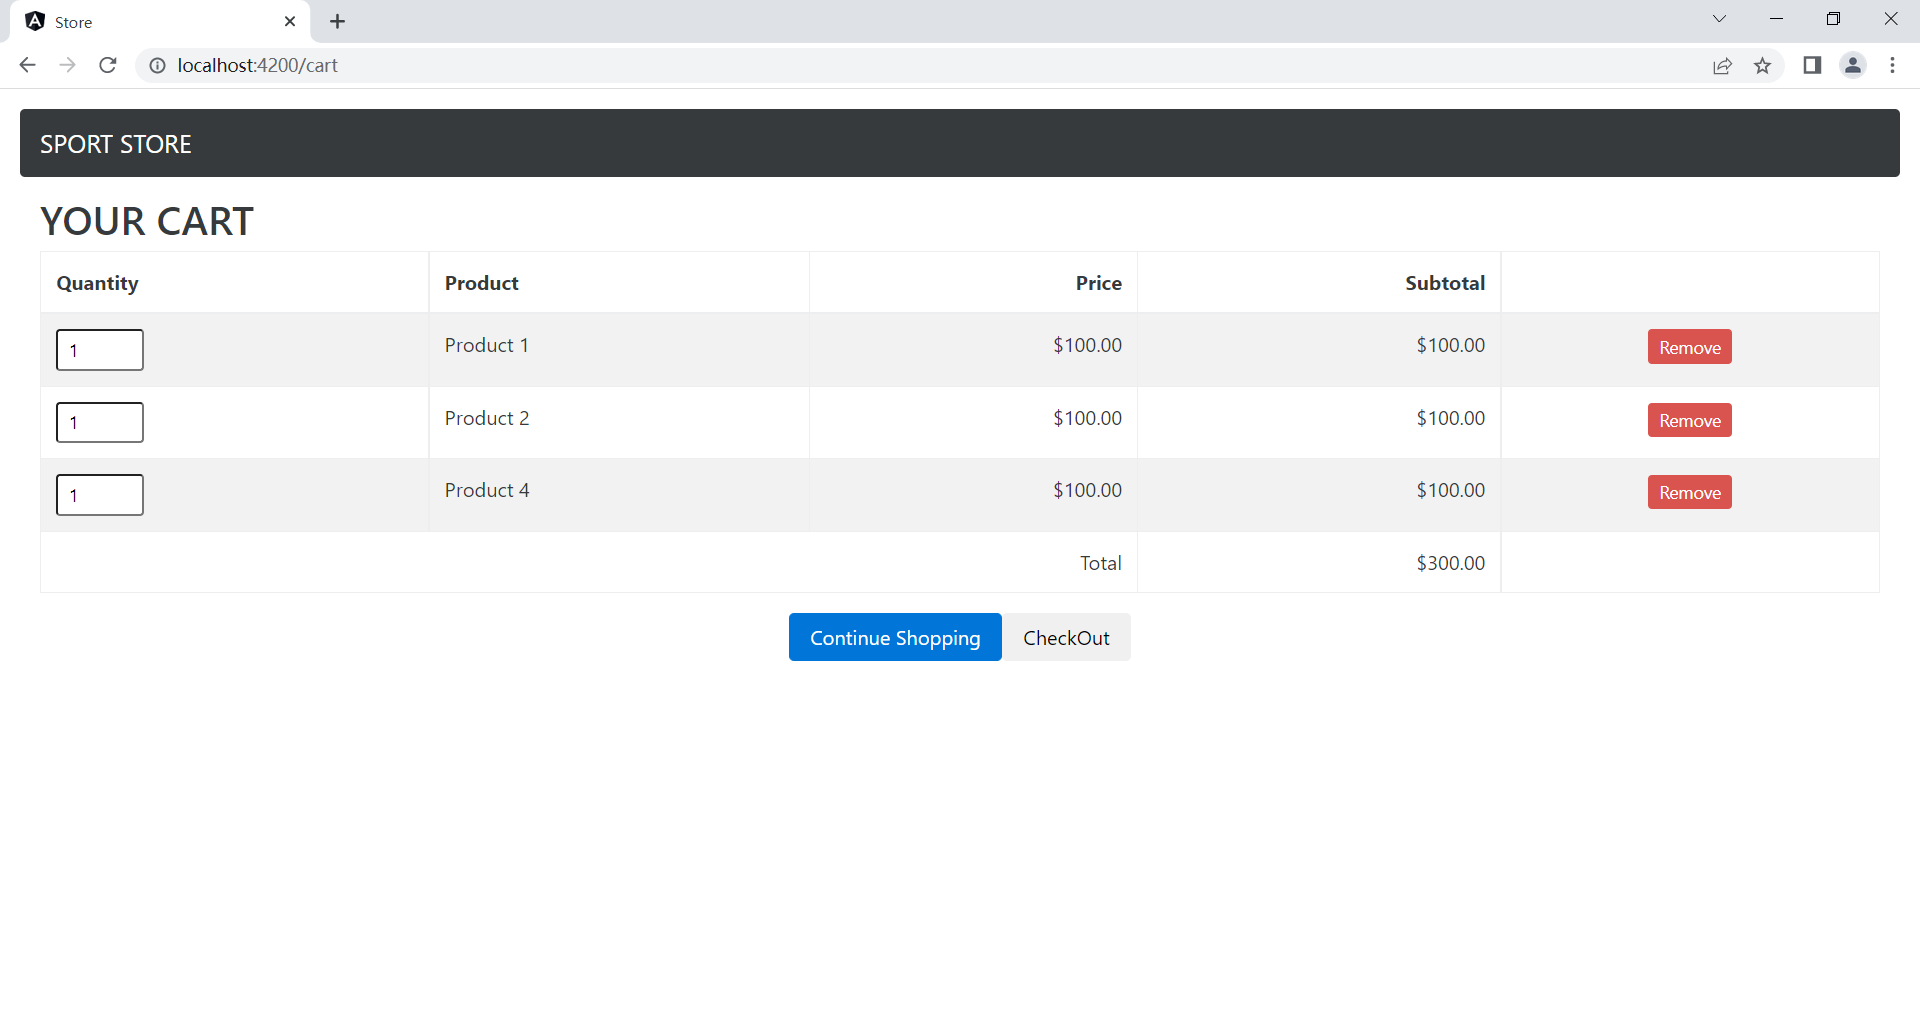Click the Product 1 subtotal value

click(1450, 345)
